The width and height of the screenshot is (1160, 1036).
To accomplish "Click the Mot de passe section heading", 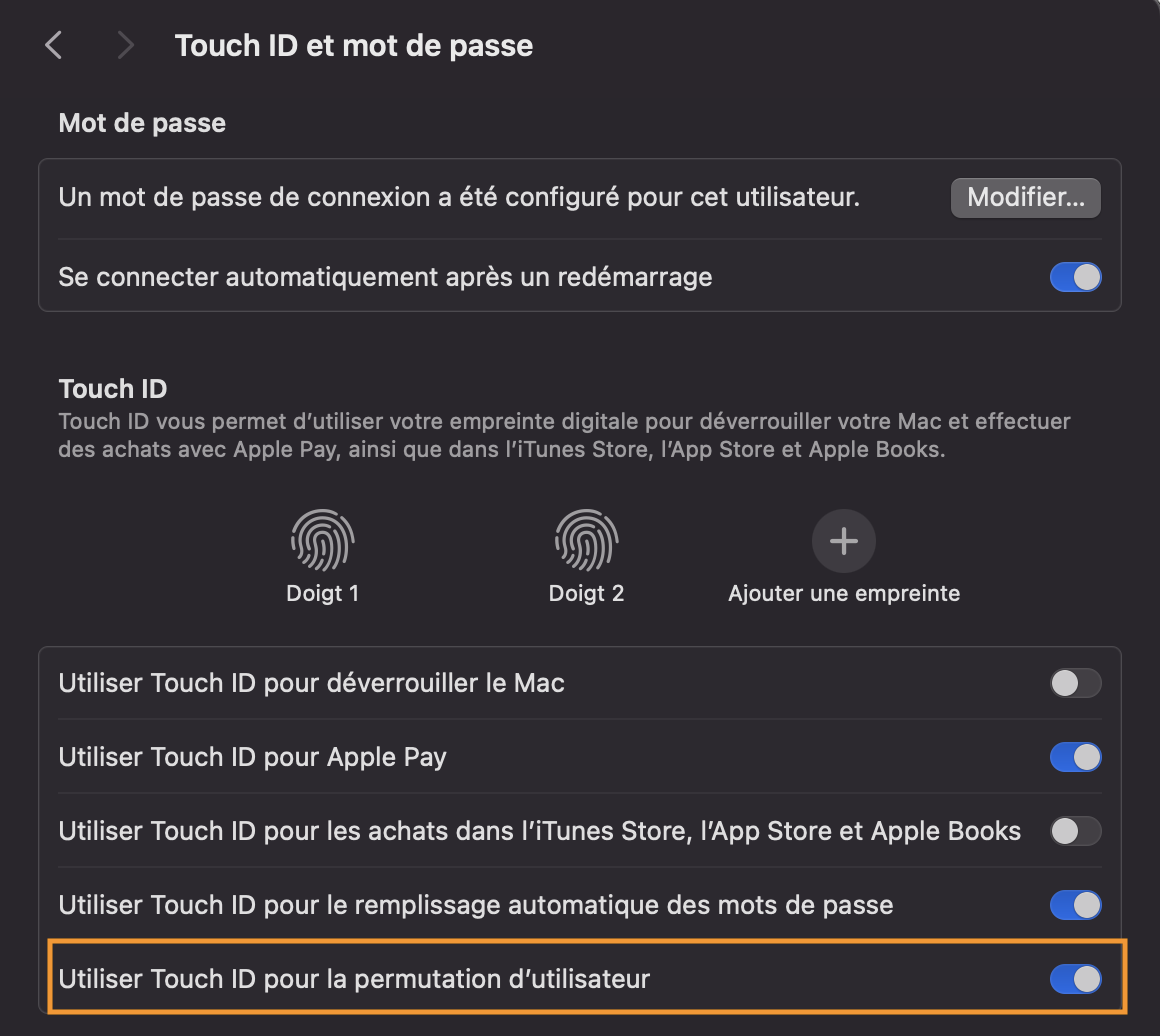I will (142, 123).
